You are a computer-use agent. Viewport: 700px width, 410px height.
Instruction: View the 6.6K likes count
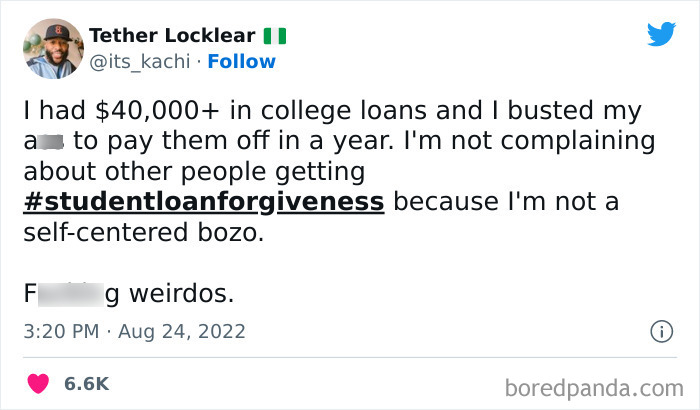86,384
